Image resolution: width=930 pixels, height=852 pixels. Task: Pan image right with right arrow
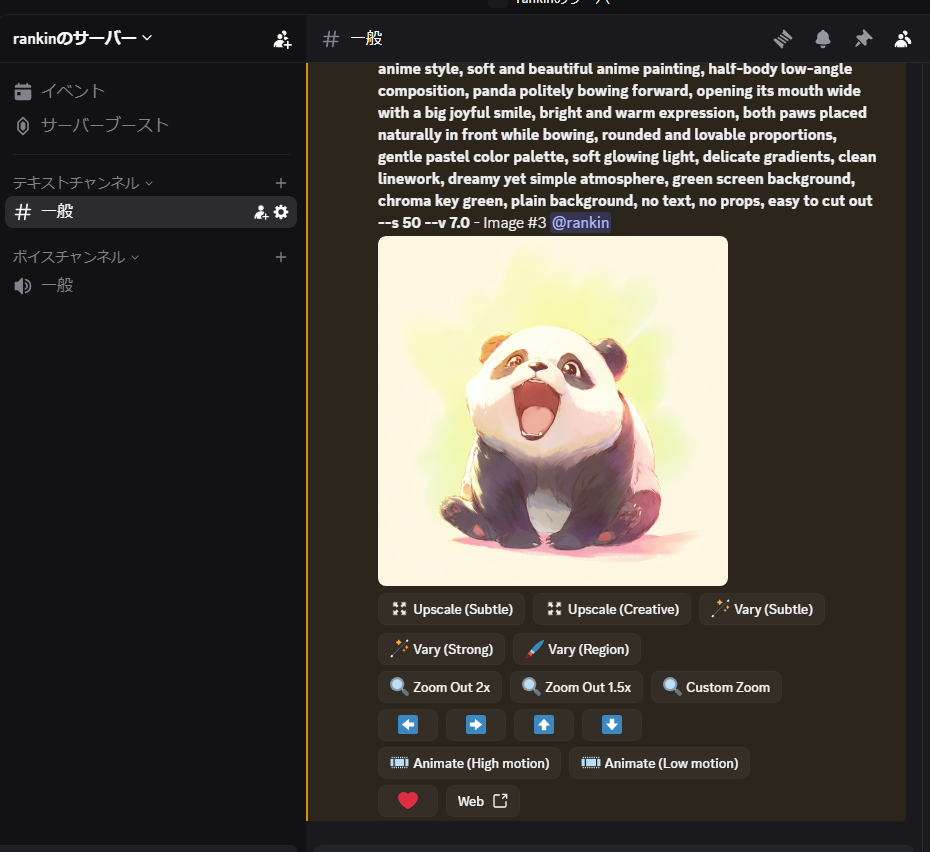click(476, 725)
